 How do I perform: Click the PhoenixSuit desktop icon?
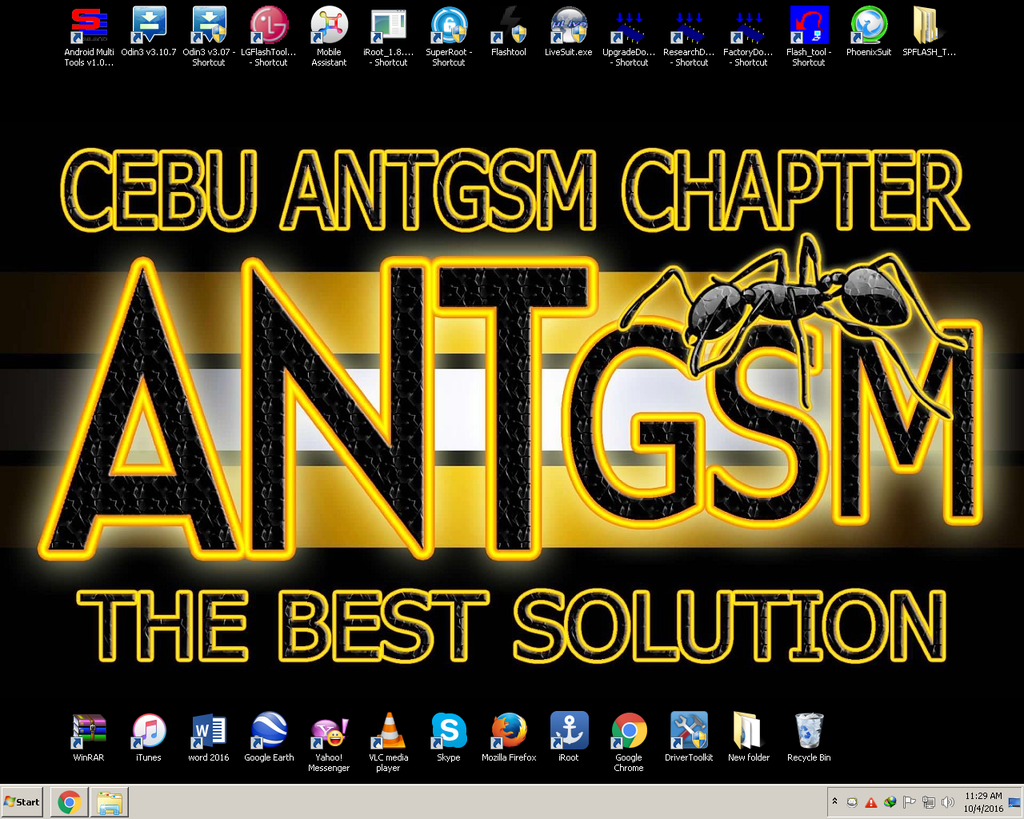[x=868, y=26]
